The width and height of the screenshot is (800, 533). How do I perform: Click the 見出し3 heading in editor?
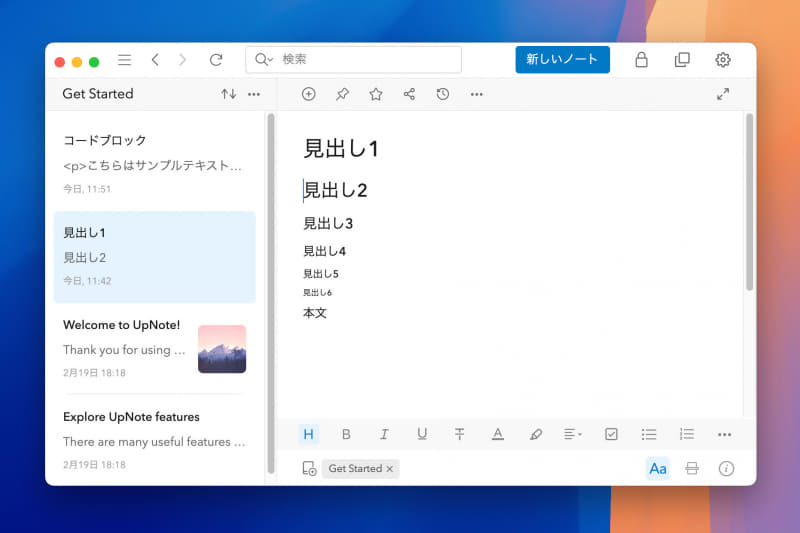[x=328, y=223]
